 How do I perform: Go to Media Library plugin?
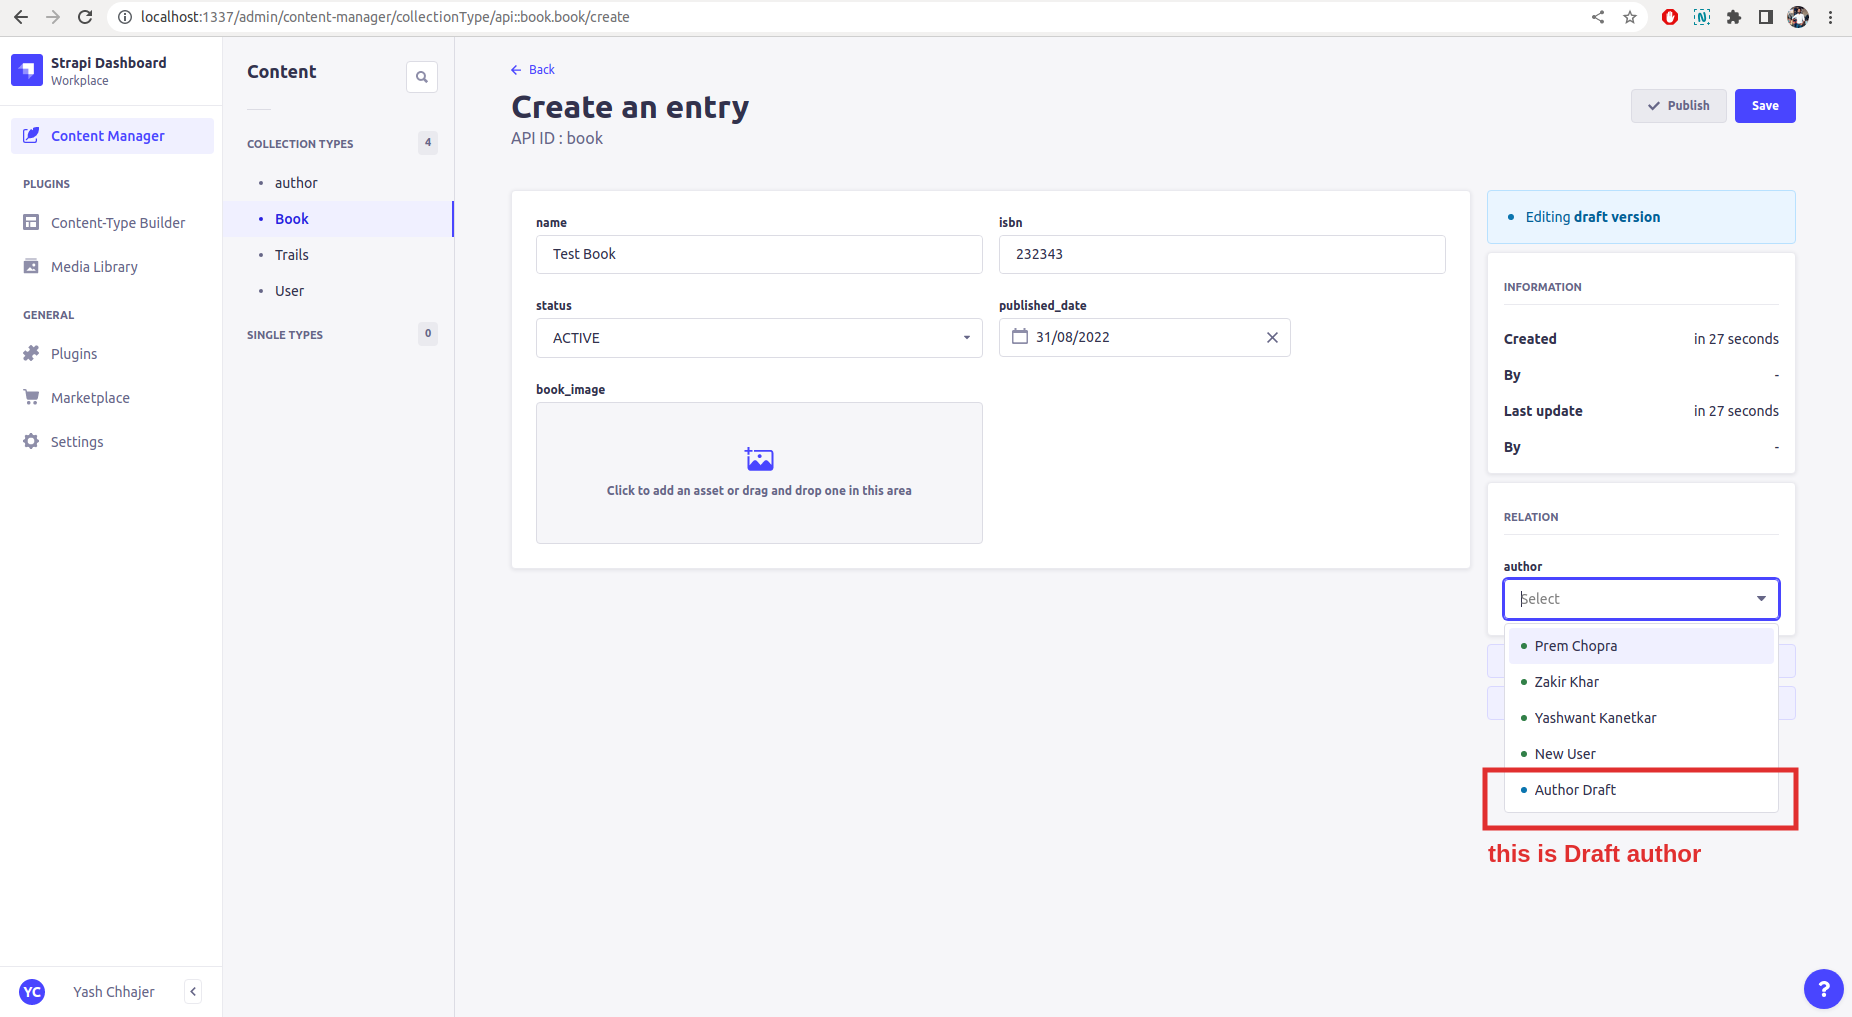[94, 267]
